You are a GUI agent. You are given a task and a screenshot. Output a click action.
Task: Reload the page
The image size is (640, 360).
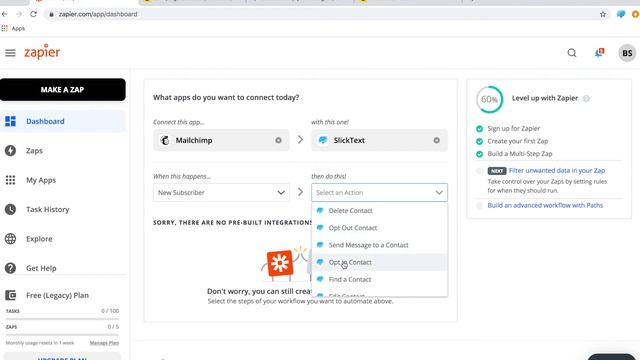[33, 14]
